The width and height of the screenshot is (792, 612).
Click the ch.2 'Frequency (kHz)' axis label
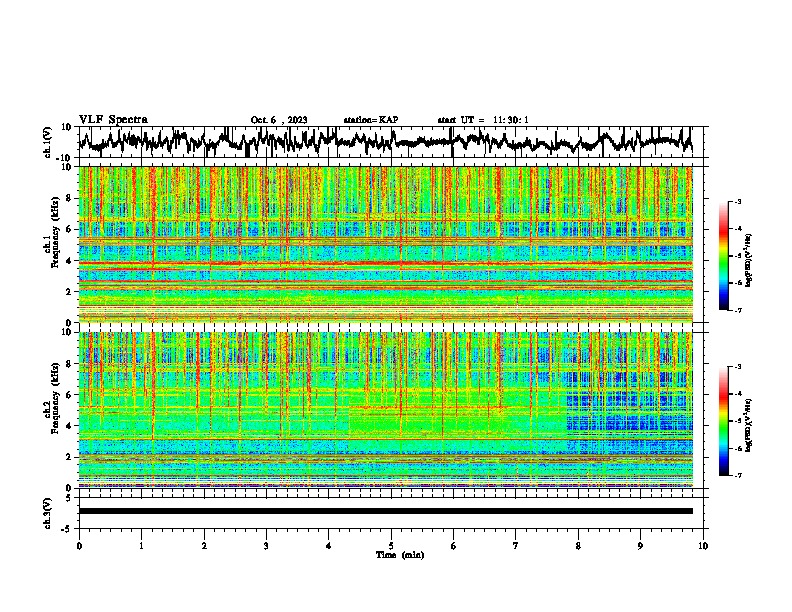[55, 397]
